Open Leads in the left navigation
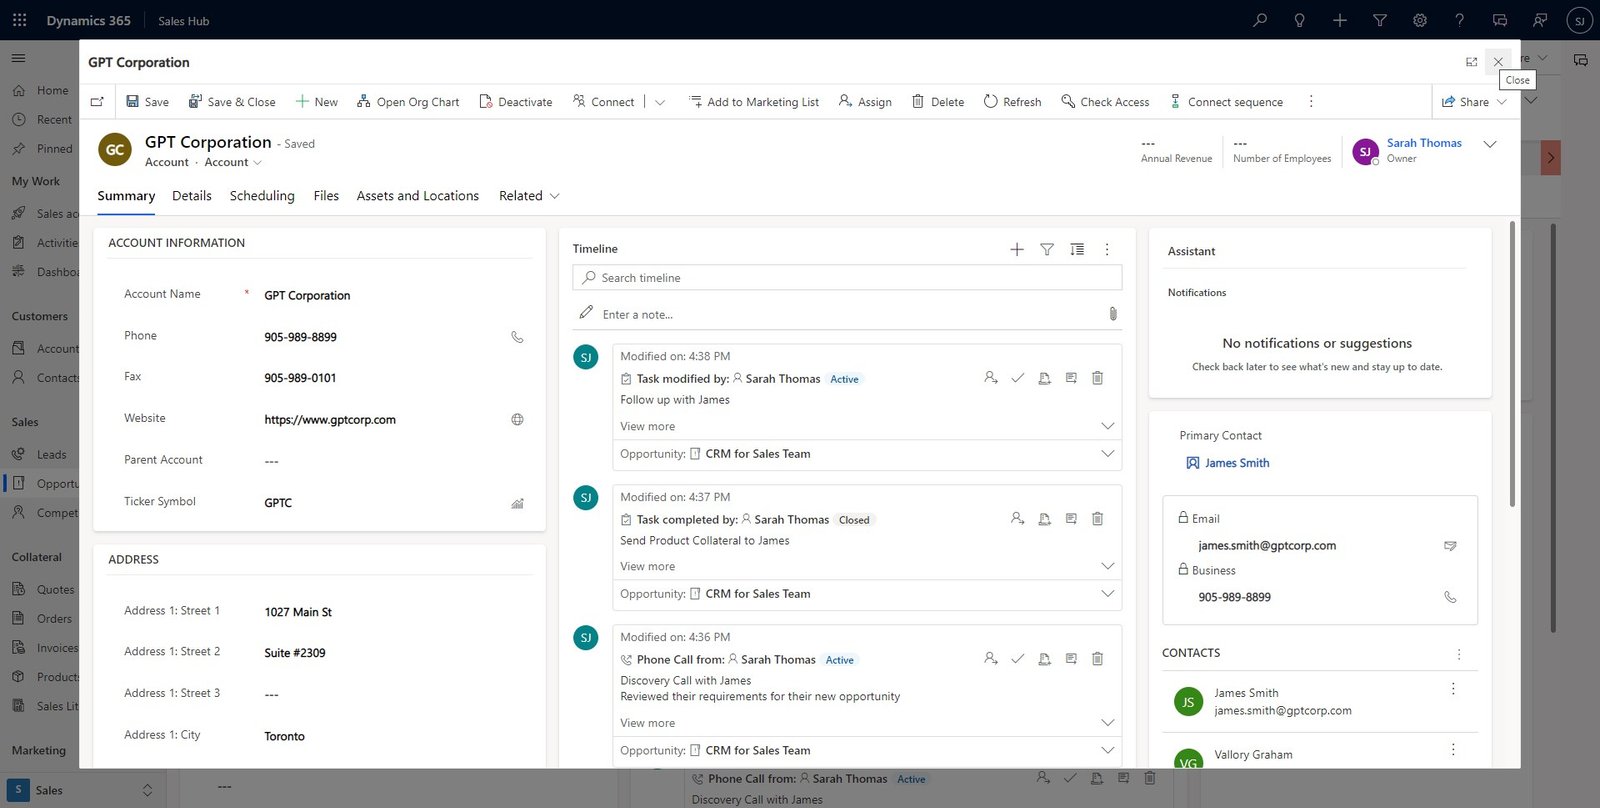 tap(40, 454)
